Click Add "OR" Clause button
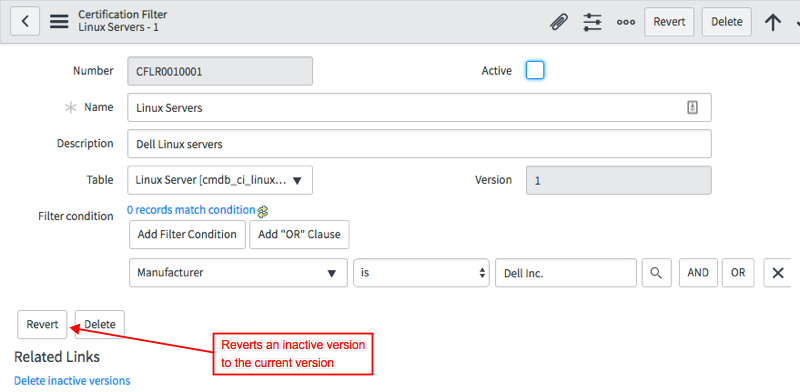800x392 pixels. [x=299, y=234]
